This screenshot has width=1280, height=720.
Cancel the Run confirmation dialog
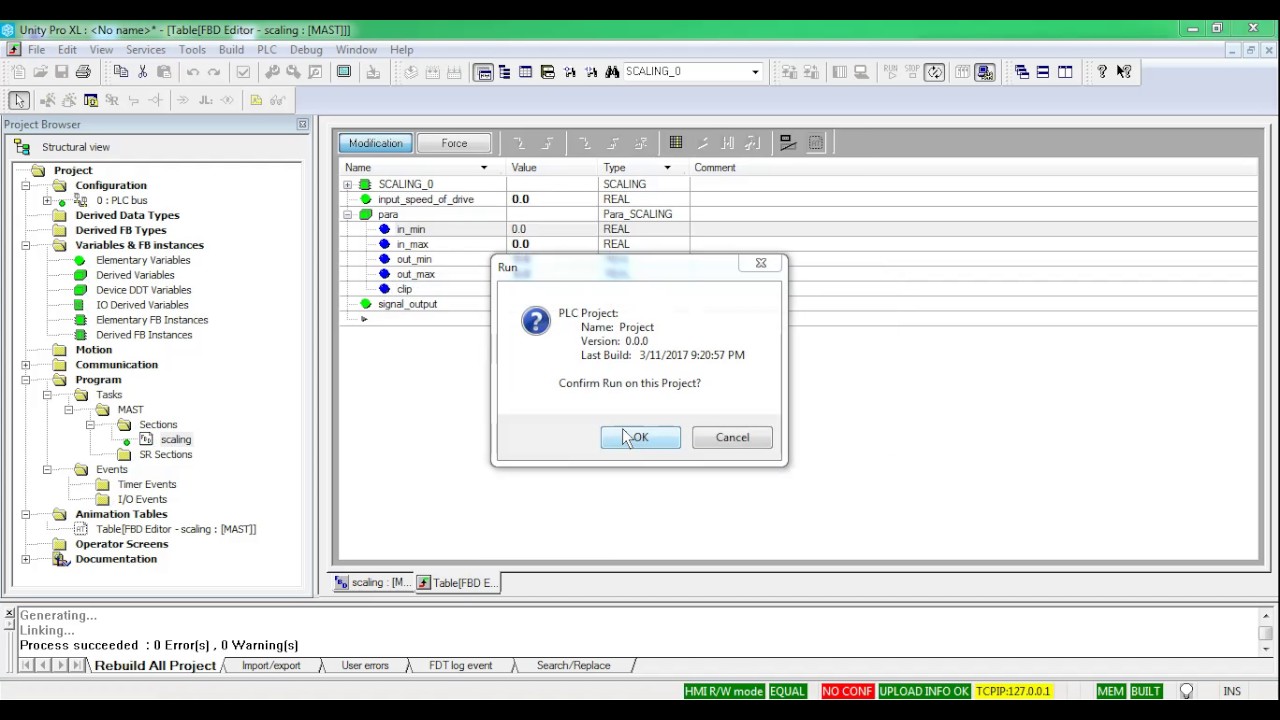pos(732,437)
